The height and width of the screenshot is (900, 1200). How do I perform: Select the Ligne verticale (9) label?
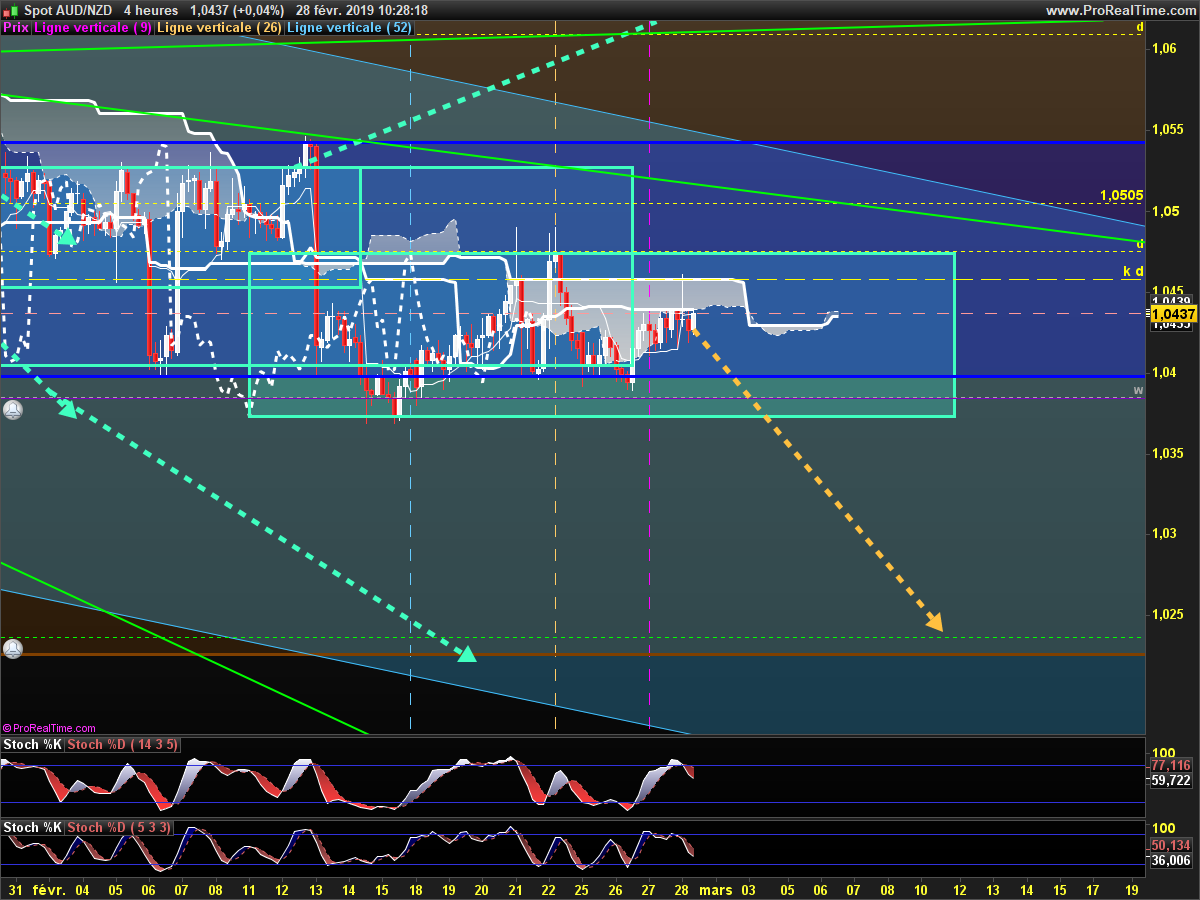click(93, 28)
